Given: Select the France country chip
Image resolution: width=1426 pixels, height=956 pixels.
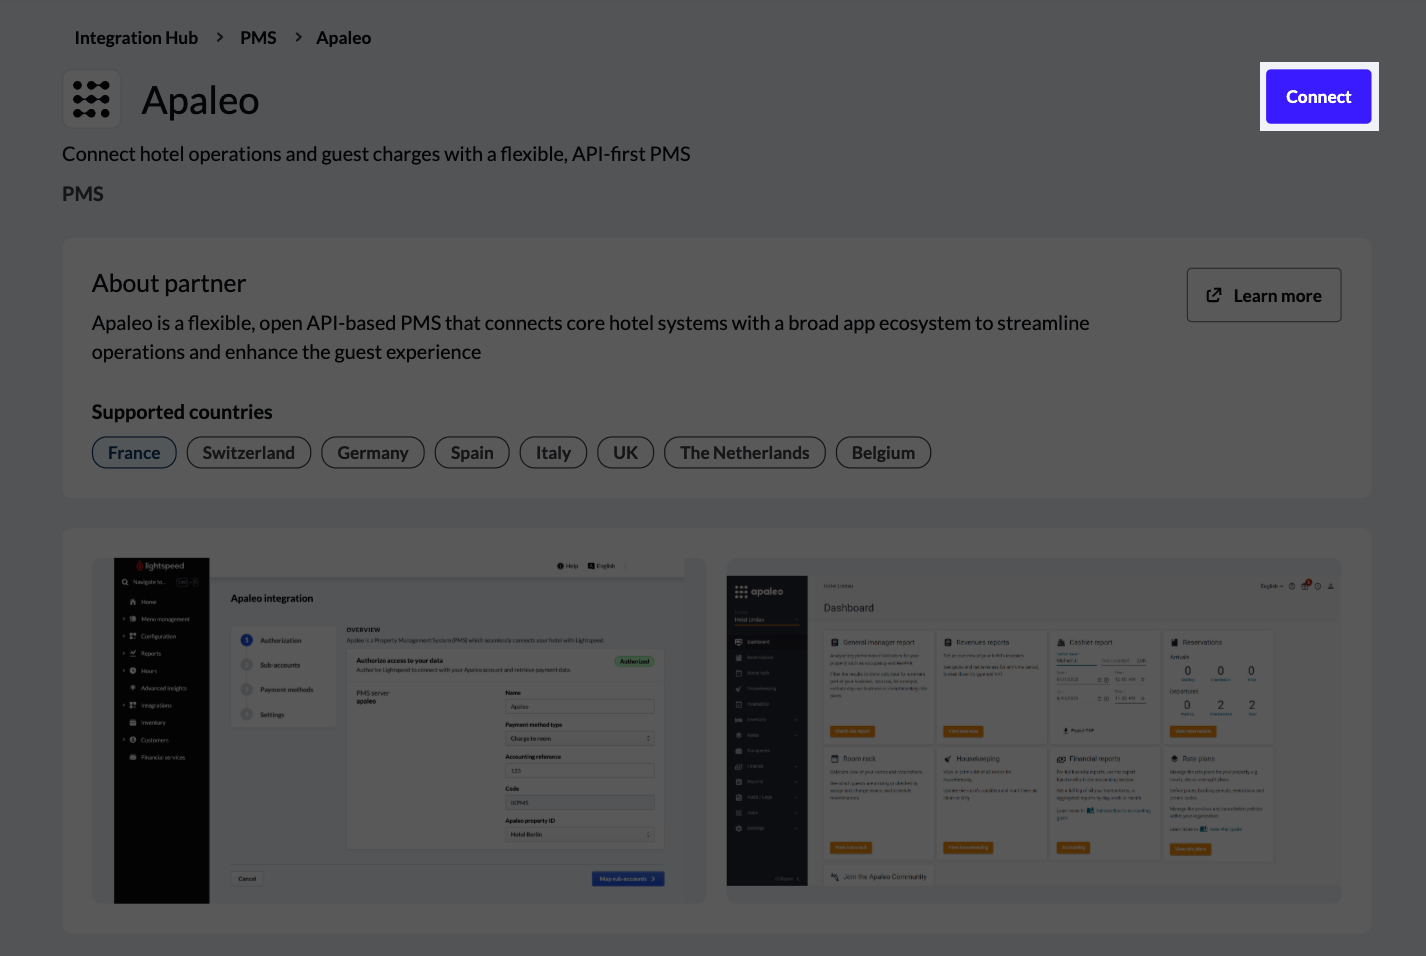Looking at the screenshot, I should pyautogui.click(x=134, y=453).
